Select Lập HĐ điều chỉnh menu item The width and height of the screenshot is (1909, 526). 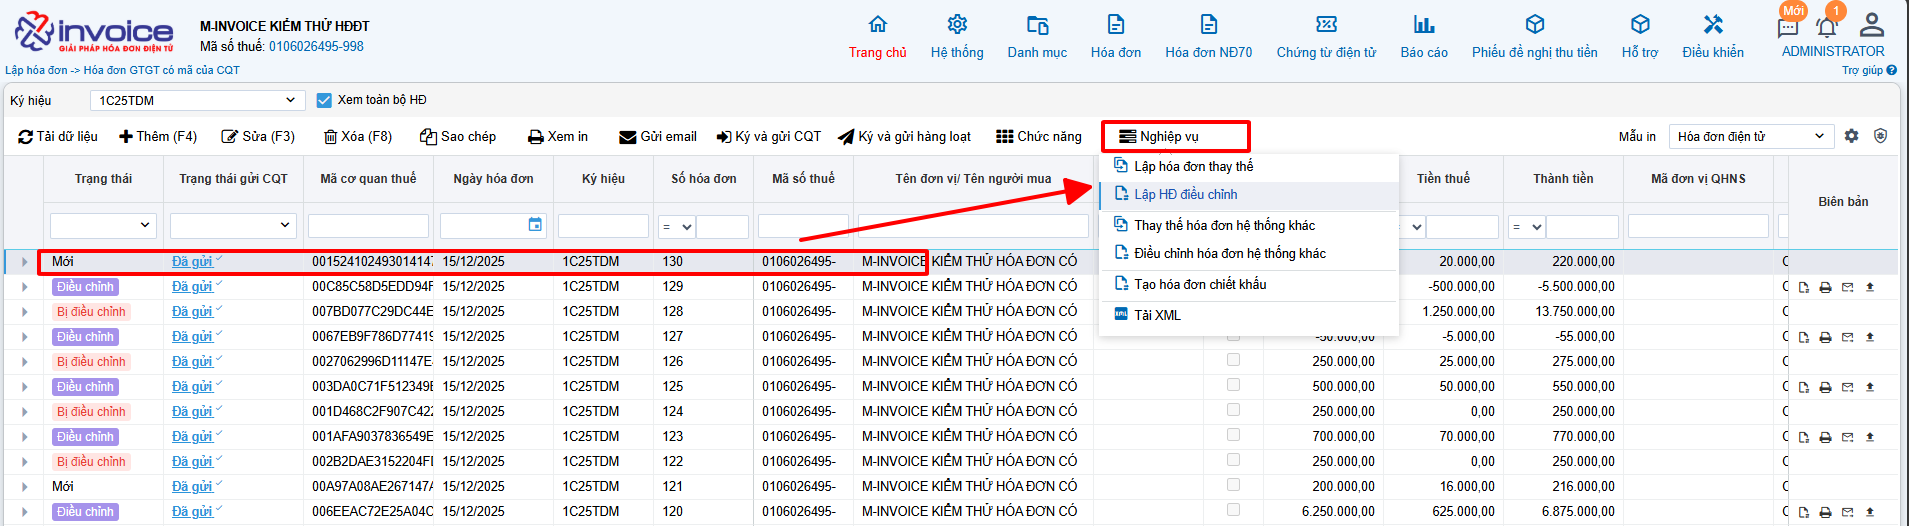pos(1185,195)
